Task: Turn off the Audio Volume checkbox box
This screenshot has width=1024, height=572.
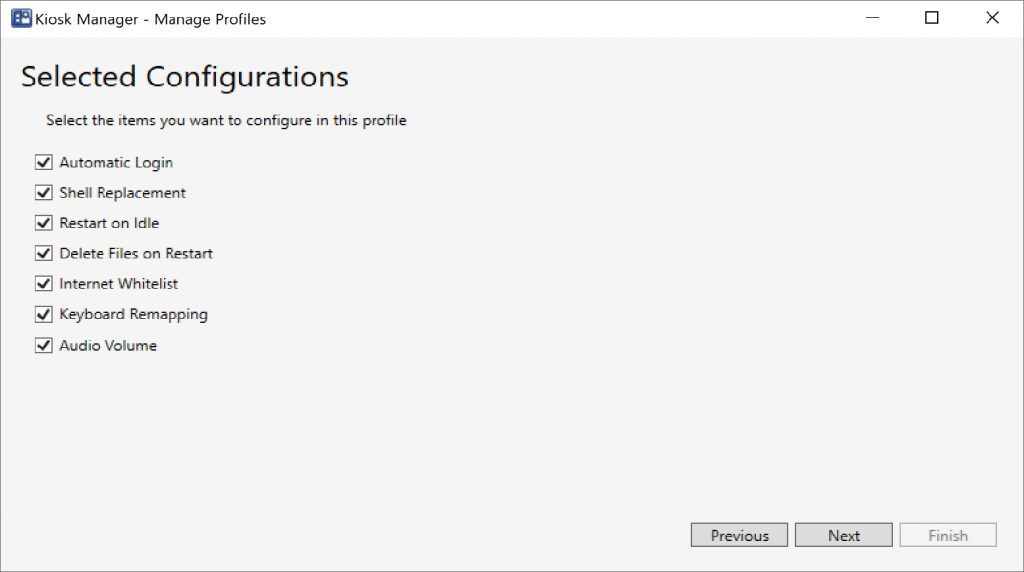Action: click(x=43, y=345)
